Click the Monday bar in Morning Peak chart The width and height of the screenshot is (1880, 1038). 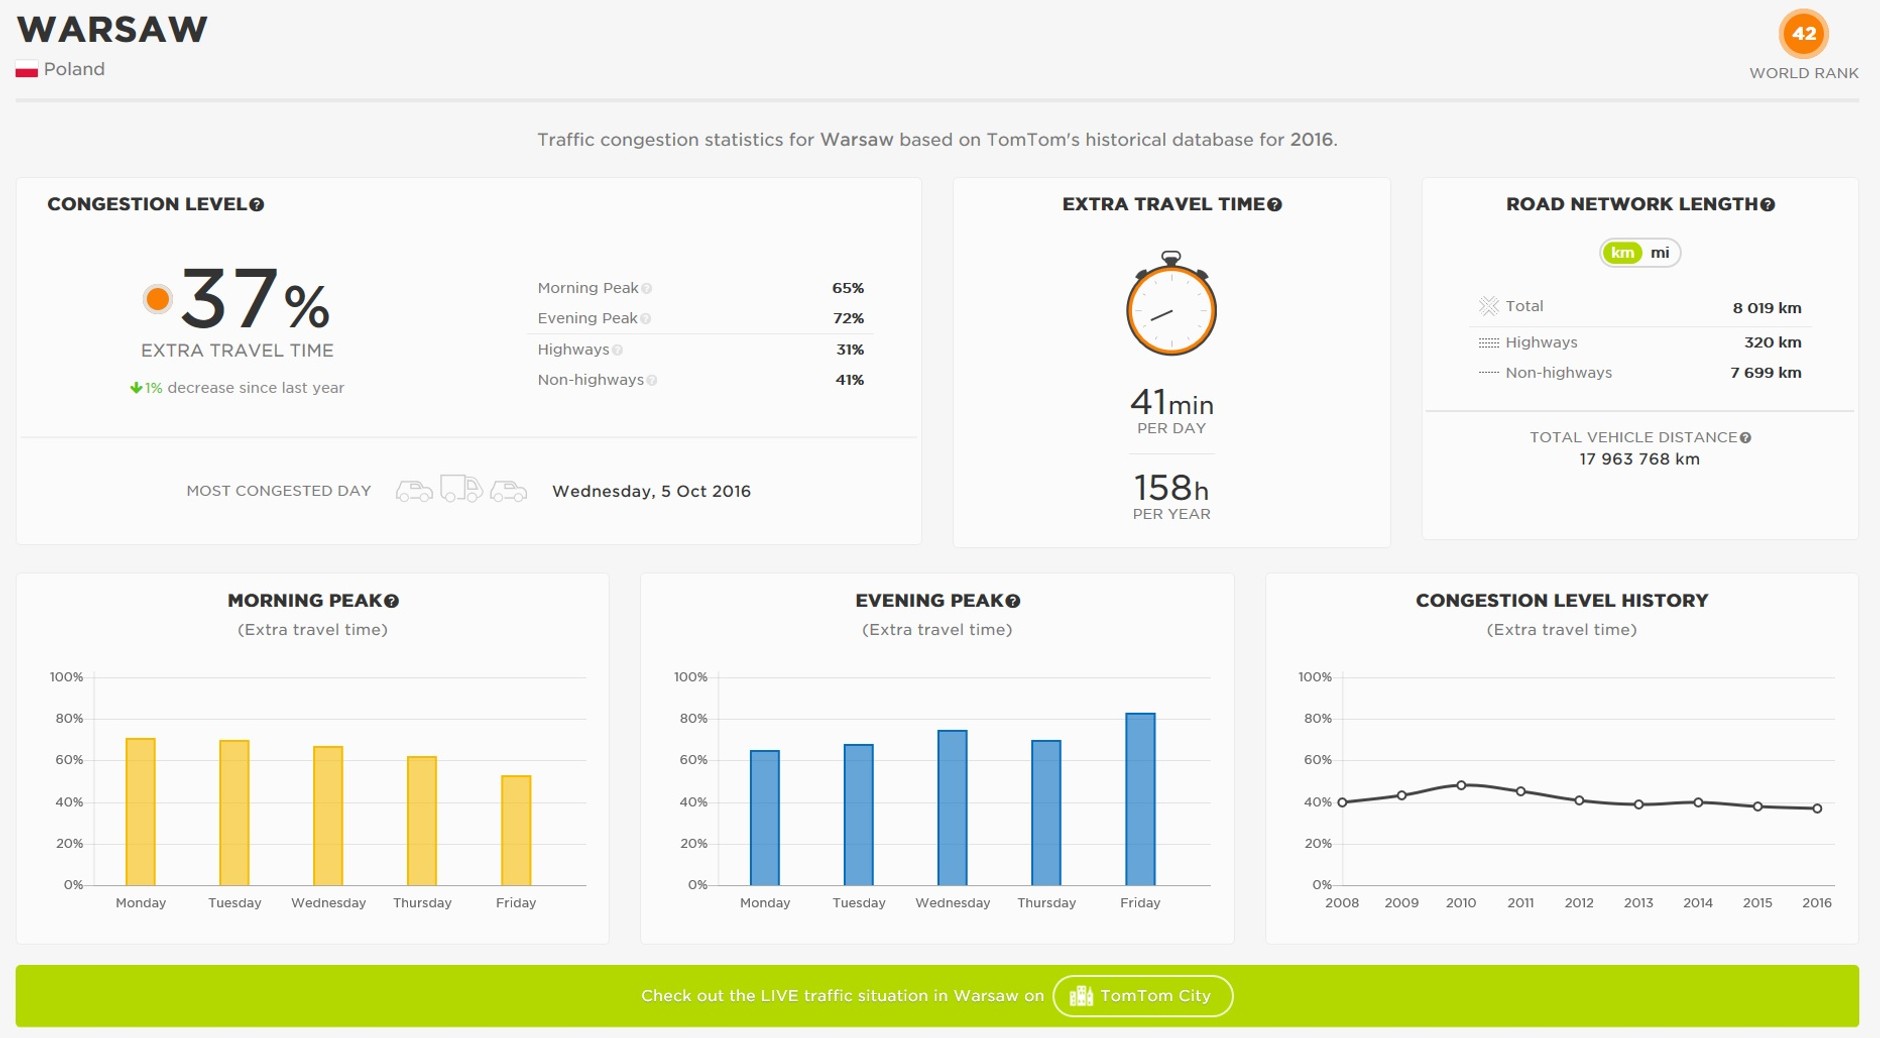(x=141, y=812)
